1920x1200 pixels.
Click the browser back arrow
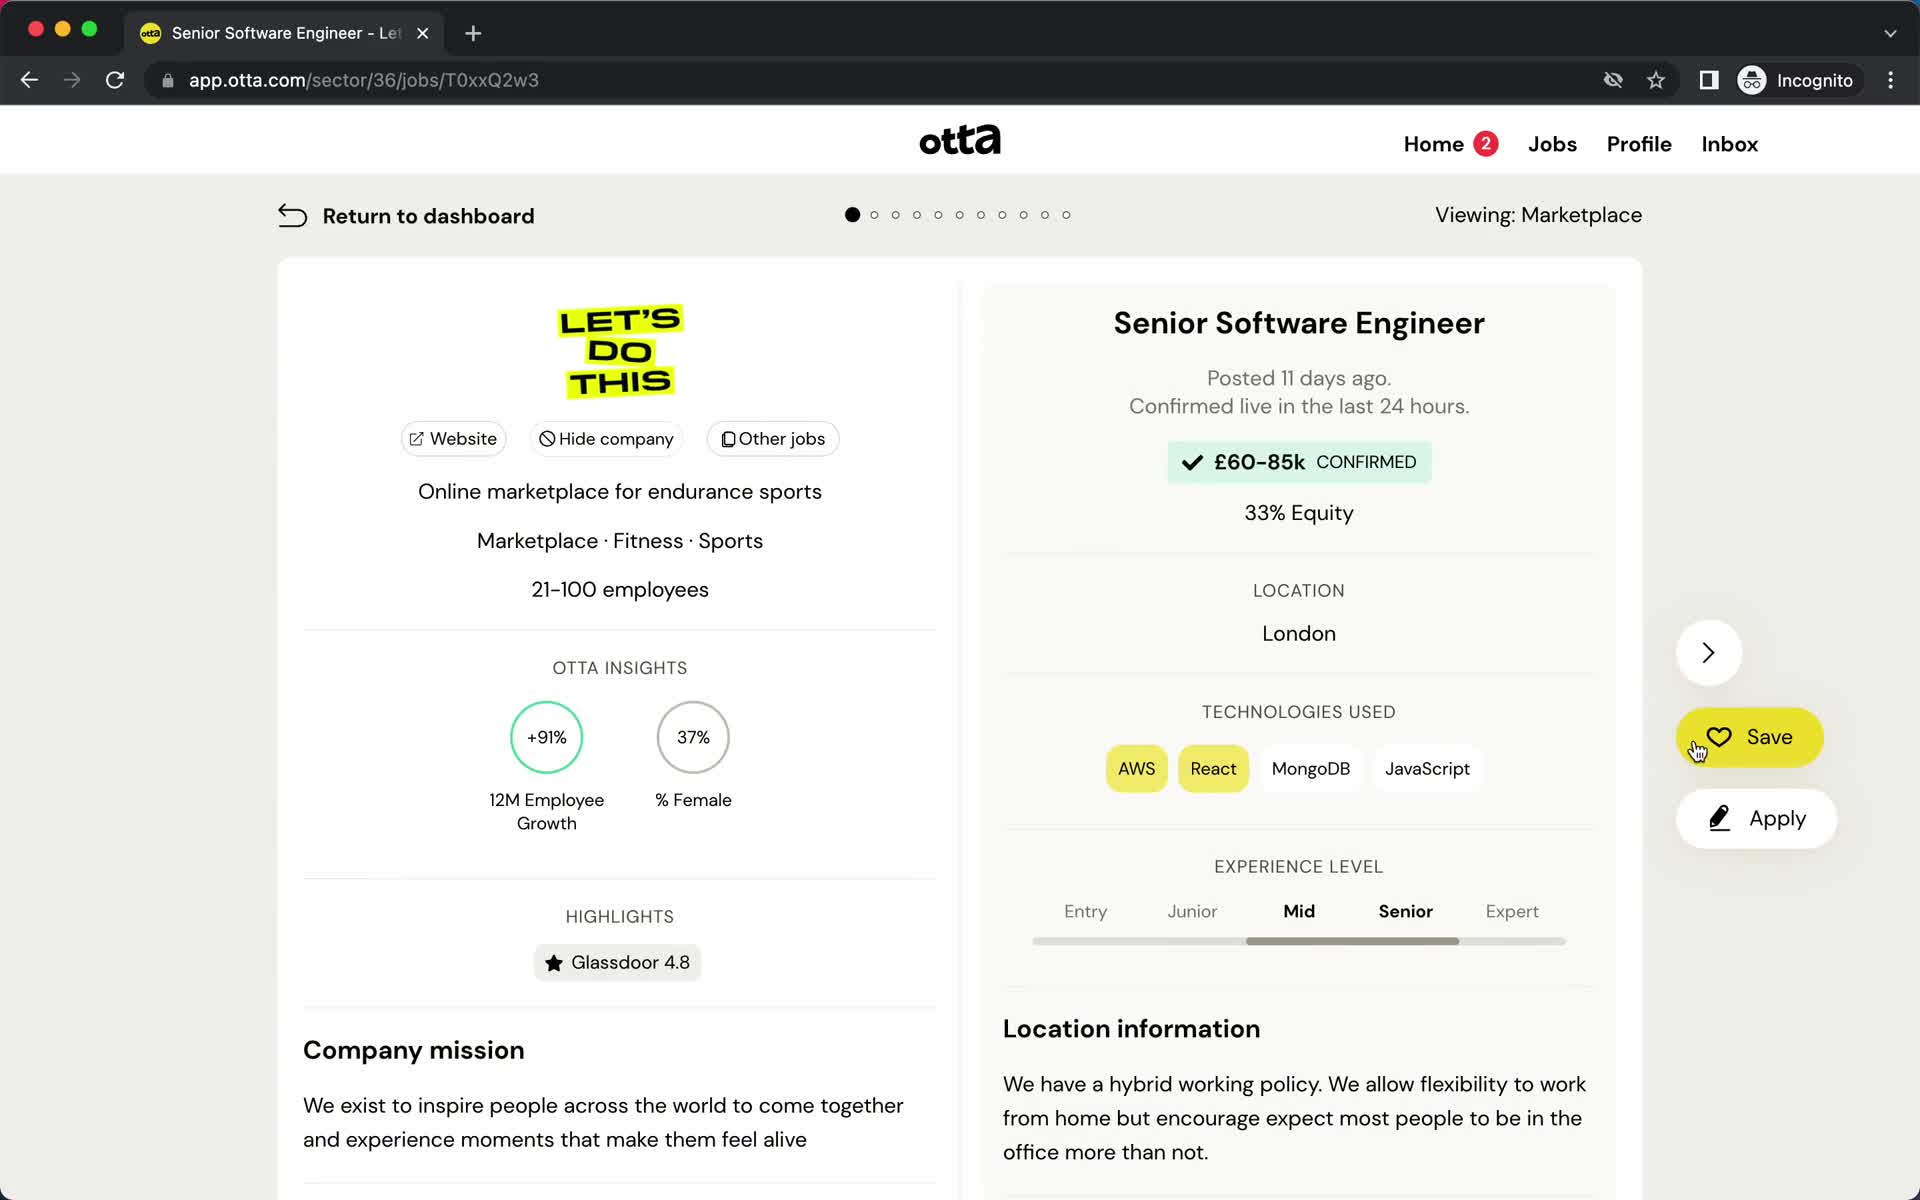(29, 80)
